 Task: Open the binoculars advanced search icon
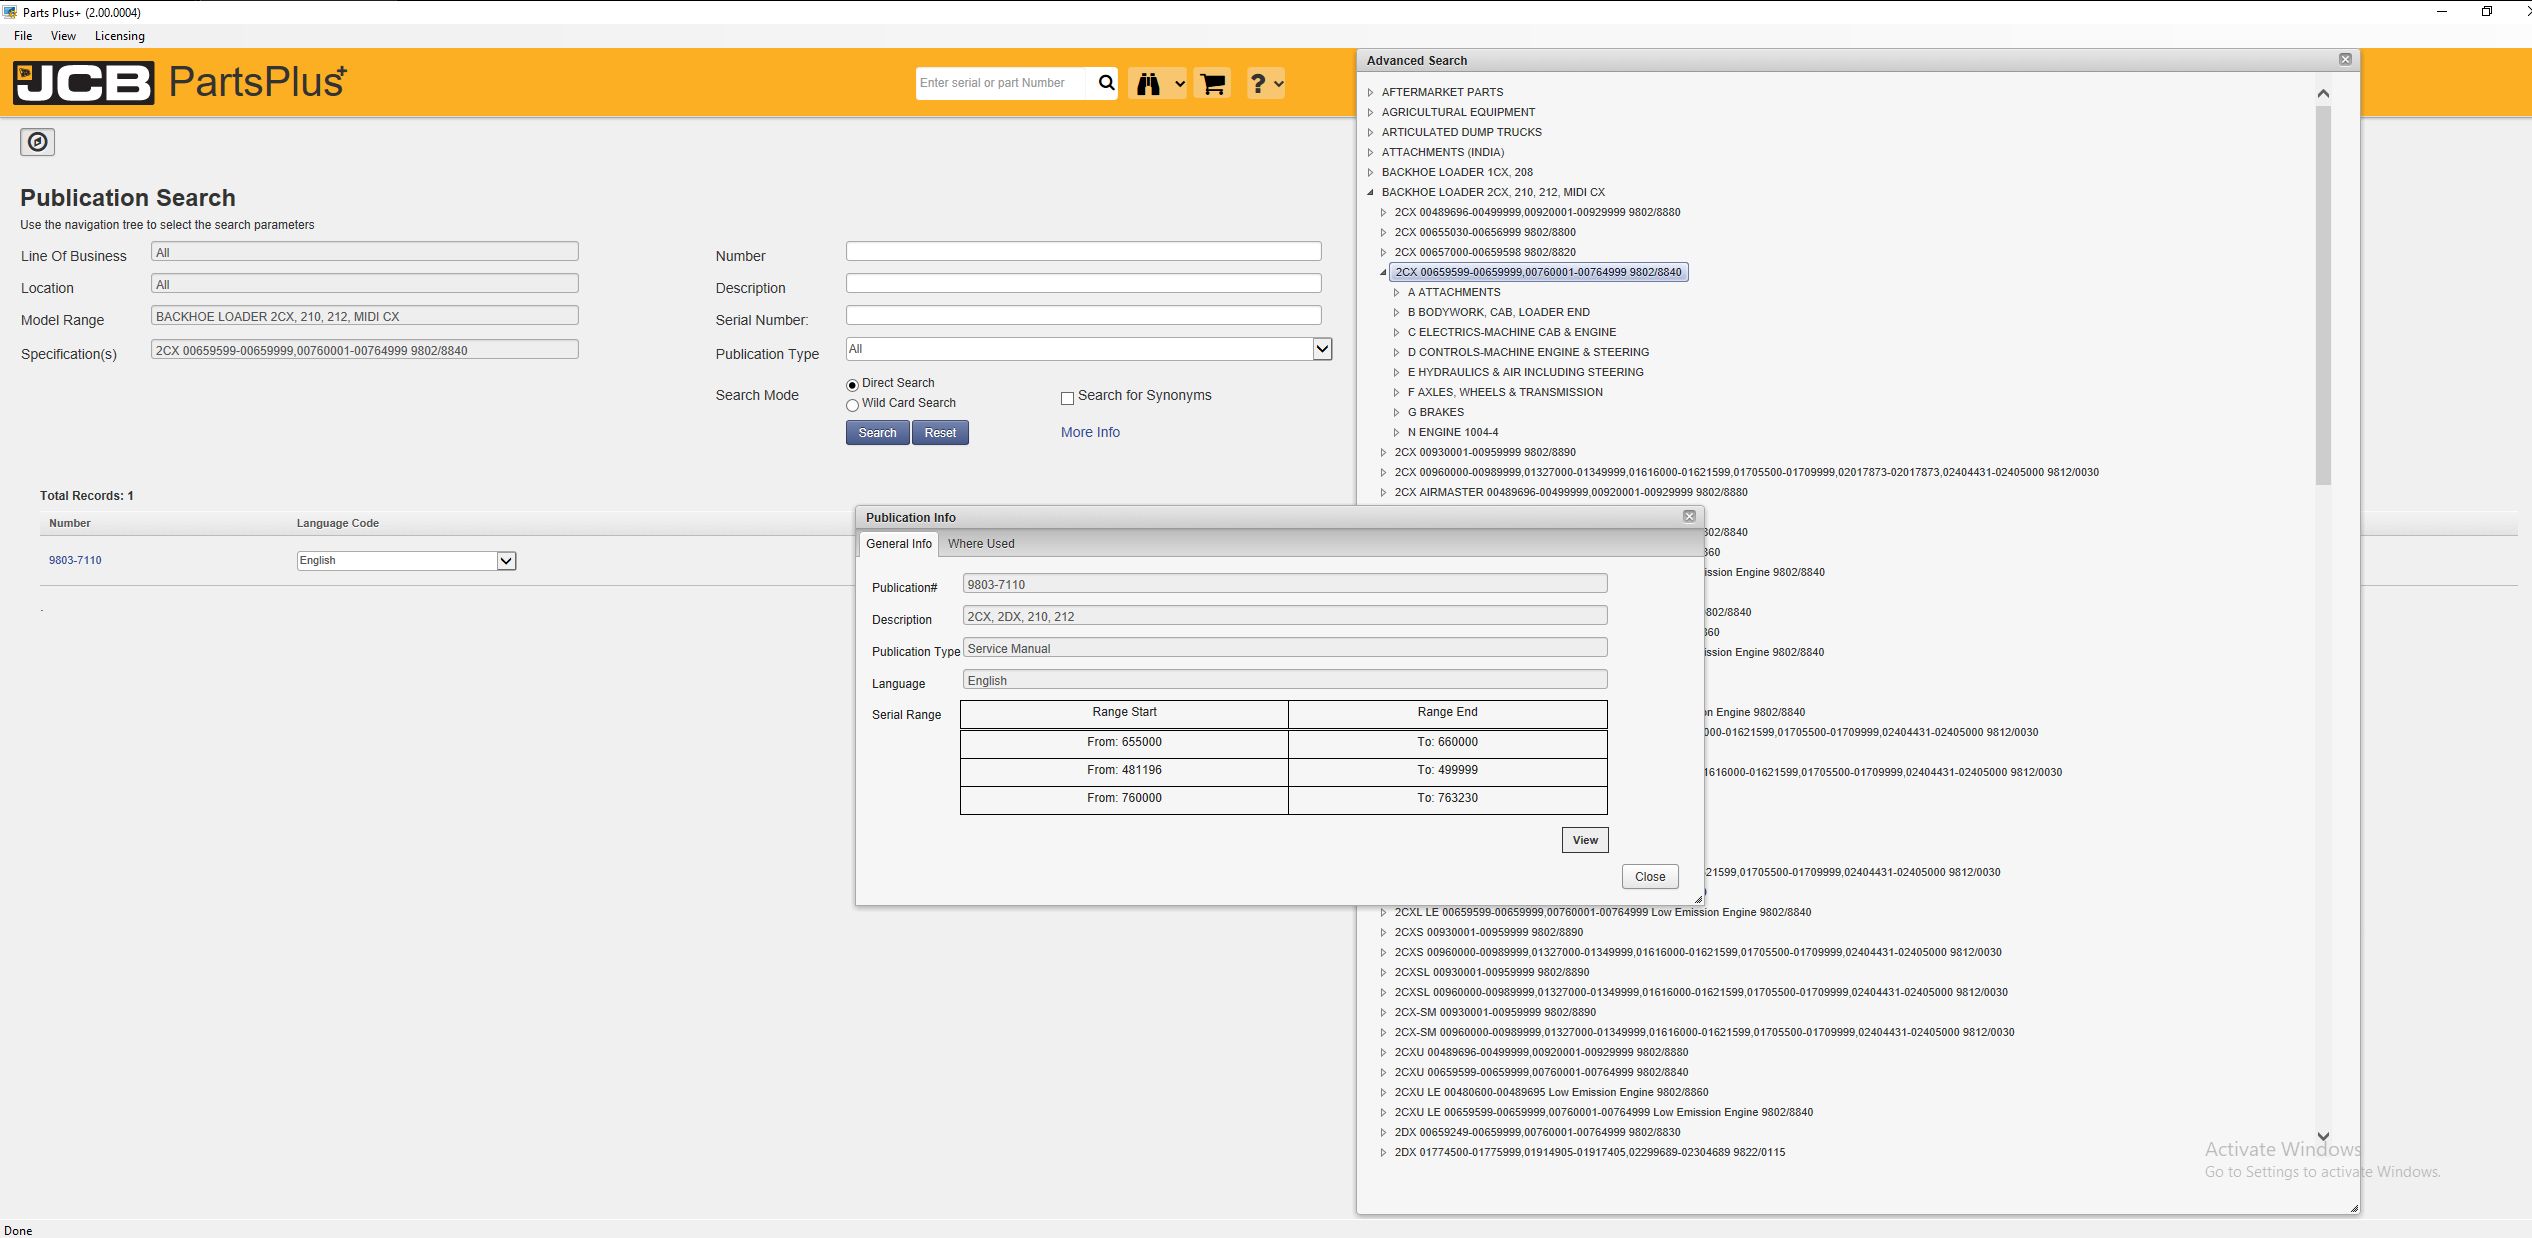pyautogui.click(x=1149, y=83)
